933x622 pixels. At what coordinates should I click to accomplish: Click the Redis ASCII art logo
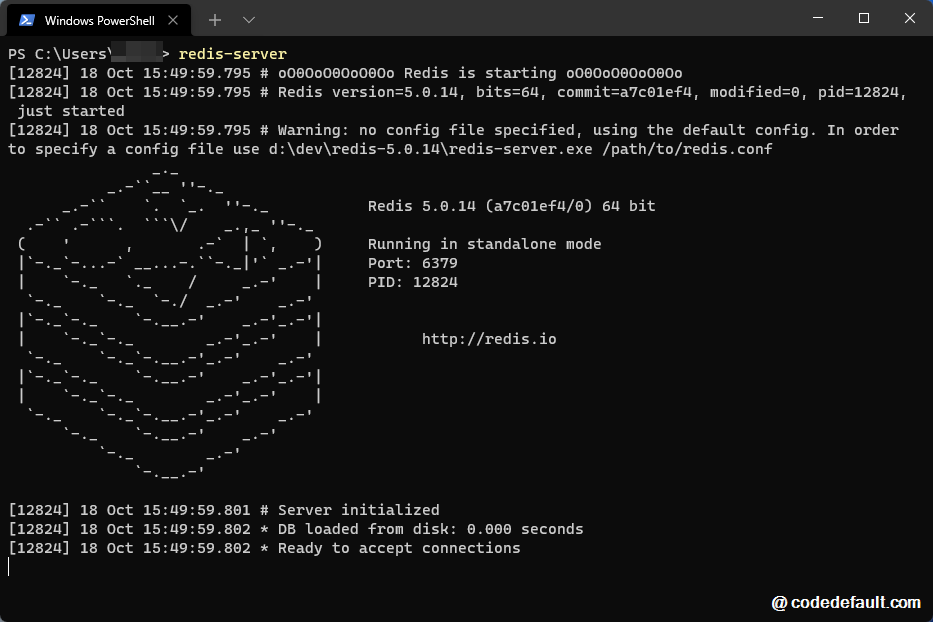[170, 320]
